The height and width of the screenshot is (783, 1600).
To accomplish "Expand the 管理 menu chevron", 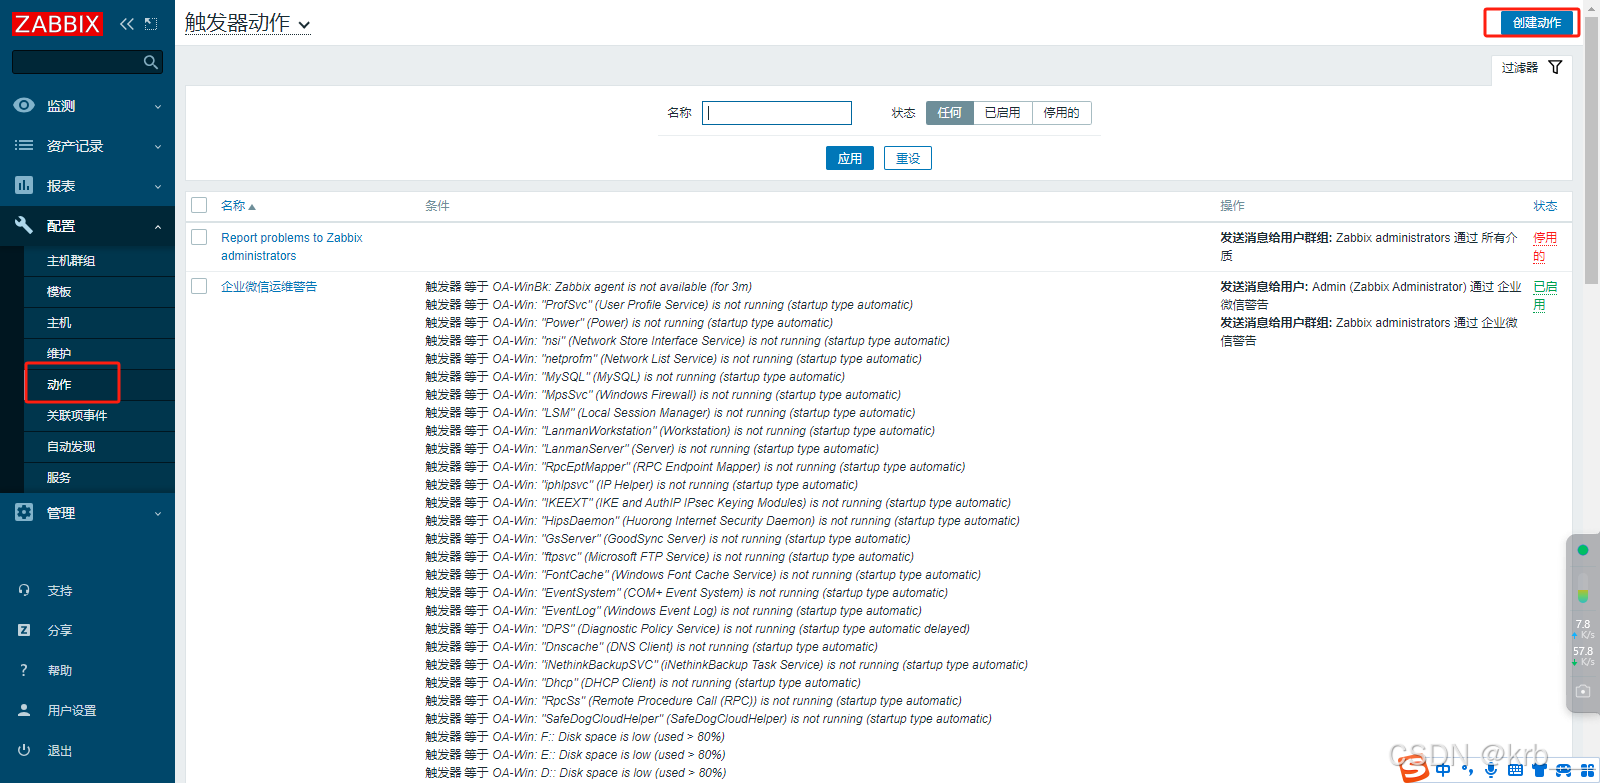I will coord(158,514).
